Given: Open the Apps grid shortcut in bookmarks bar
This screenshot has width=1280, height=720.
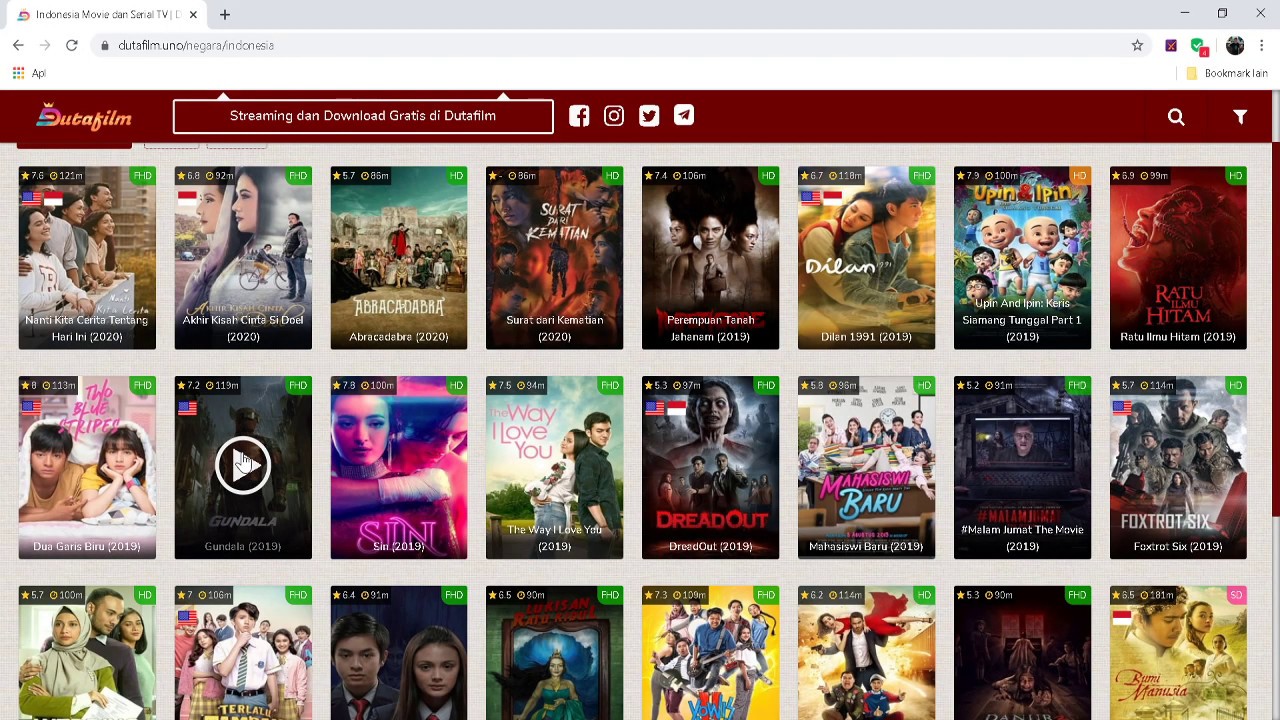Looking at the screenshot, I should (x=18, y=73).
